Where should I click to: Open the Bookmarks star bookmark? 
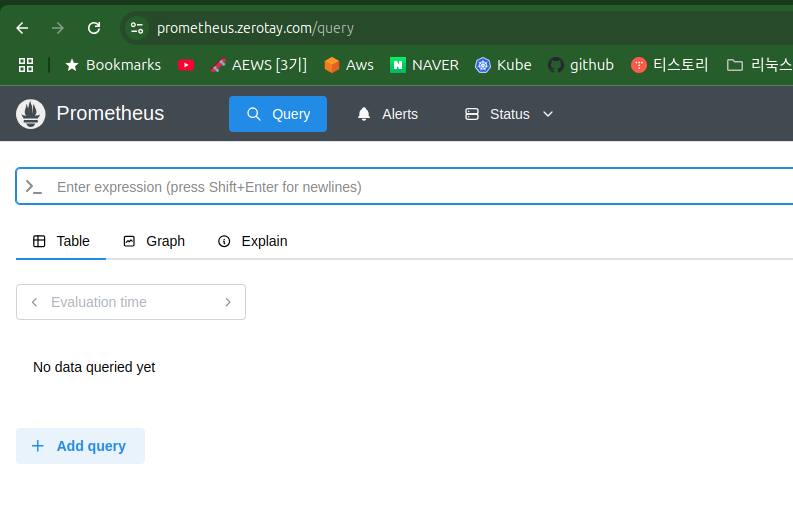(x=113, y=65)
